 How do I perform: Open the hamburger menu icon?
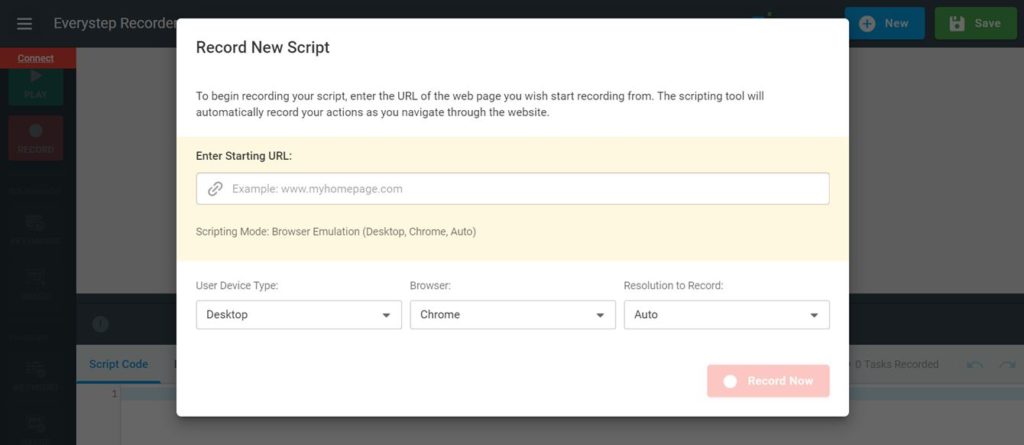[24, 23]
